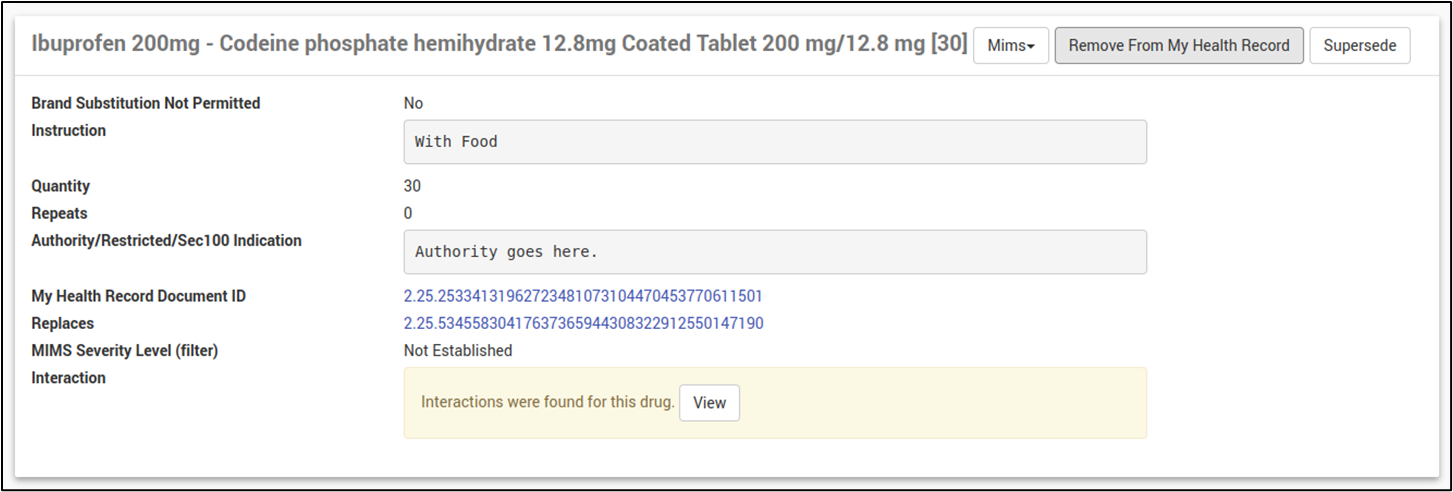Click the Brand Substitution Not Permitted label
The width and height of the screenshot is (1453, 492).
click(146, 103)
